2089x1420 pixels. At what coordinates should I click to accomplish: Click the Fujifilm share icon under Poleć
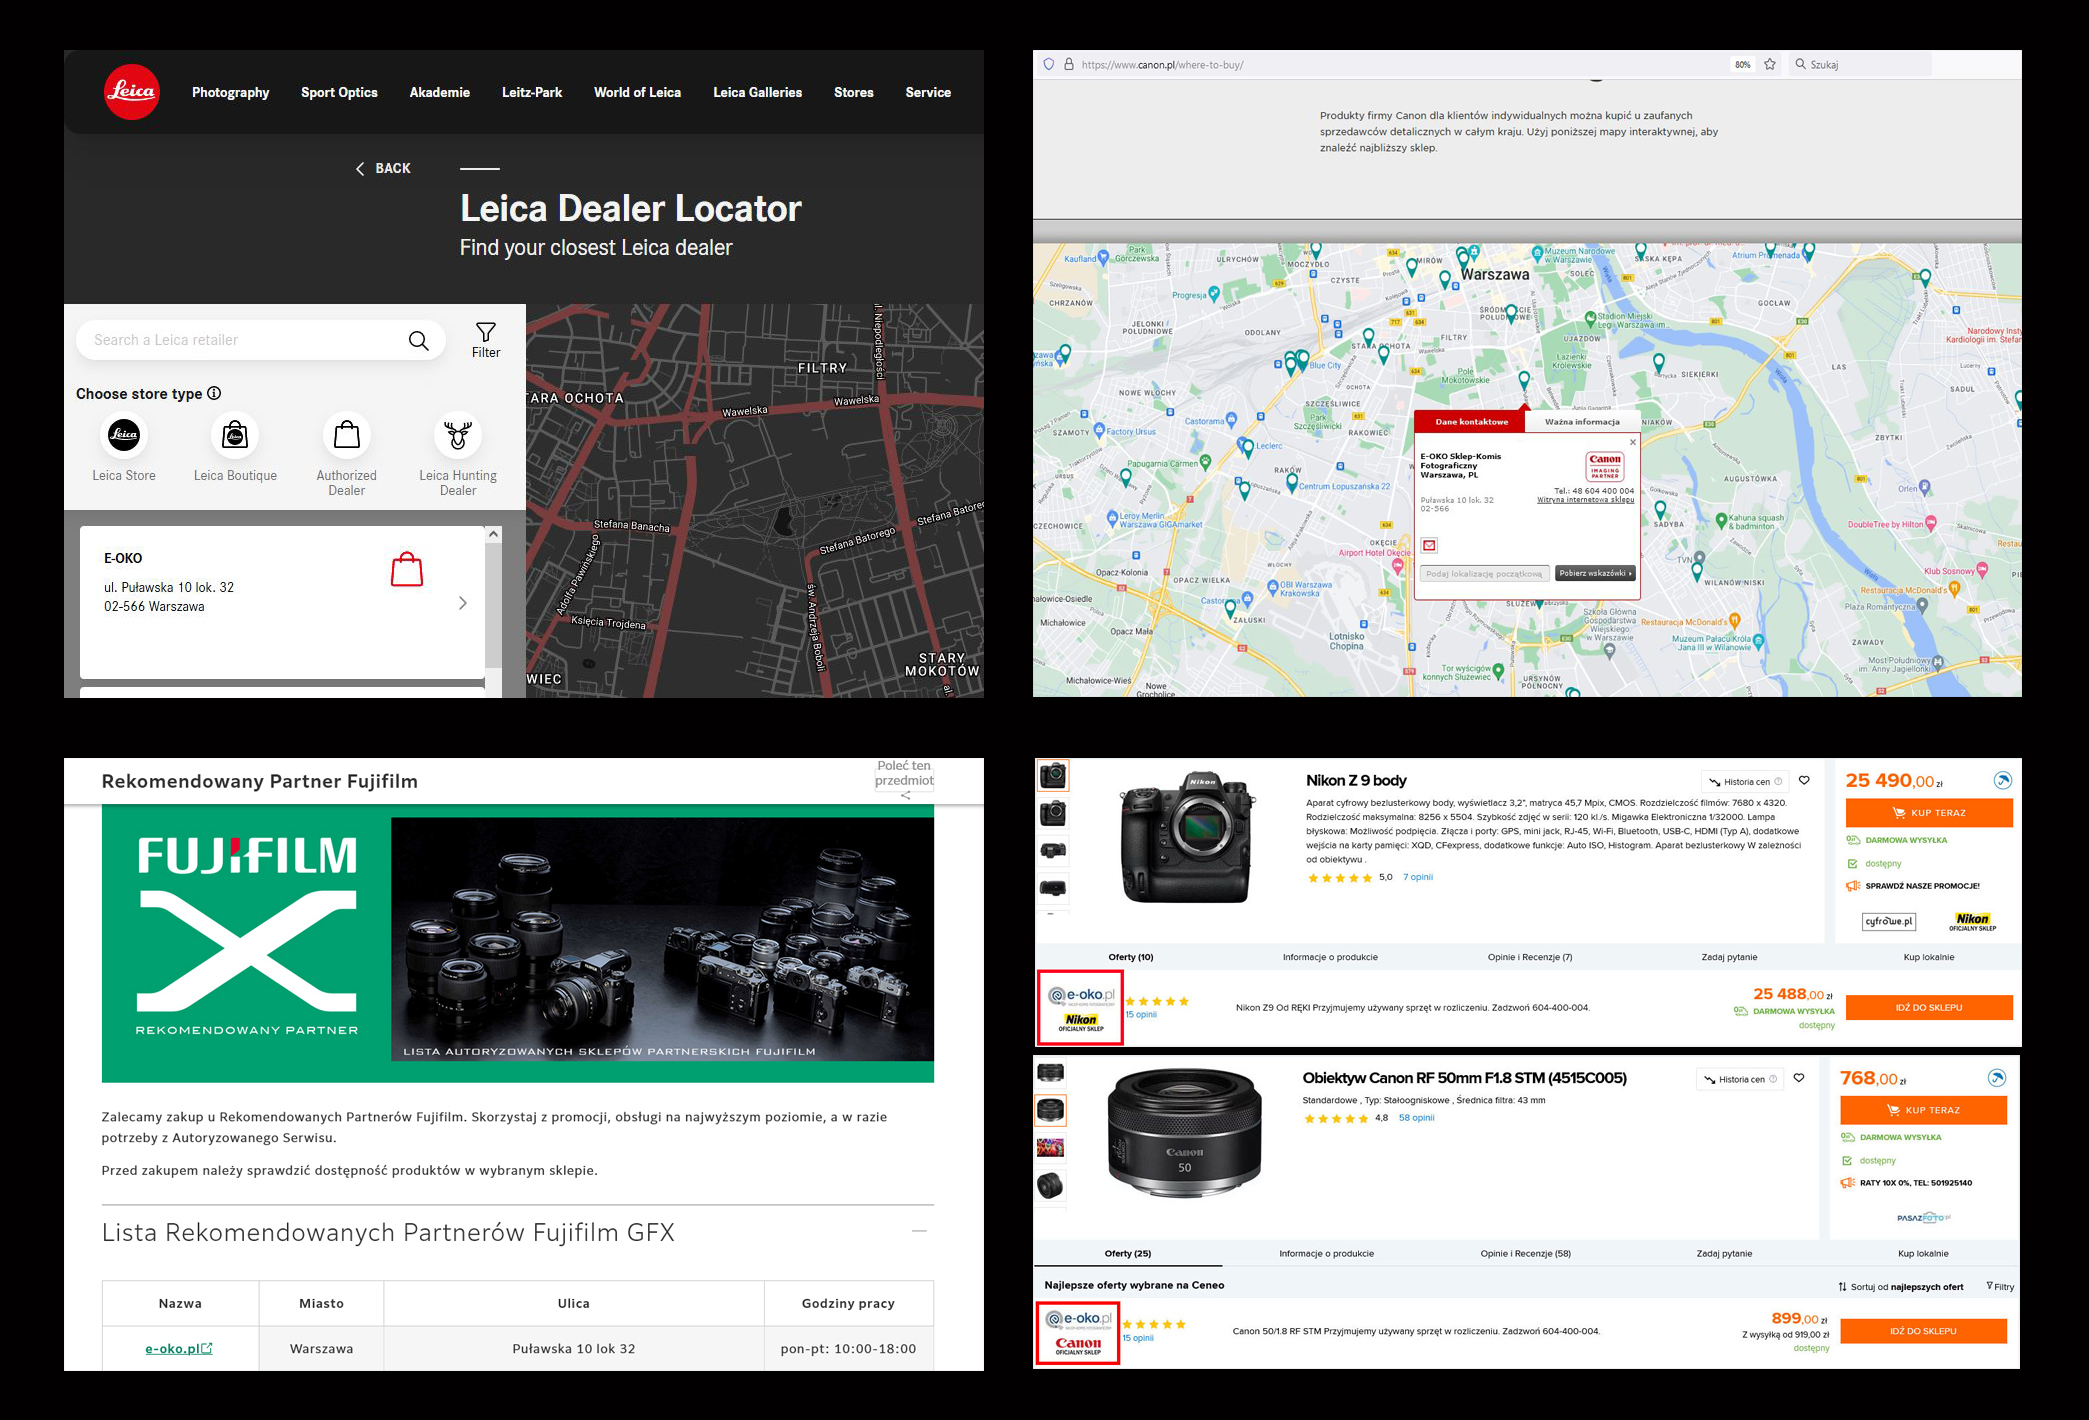pyautogui.click(x=905, y=796)
